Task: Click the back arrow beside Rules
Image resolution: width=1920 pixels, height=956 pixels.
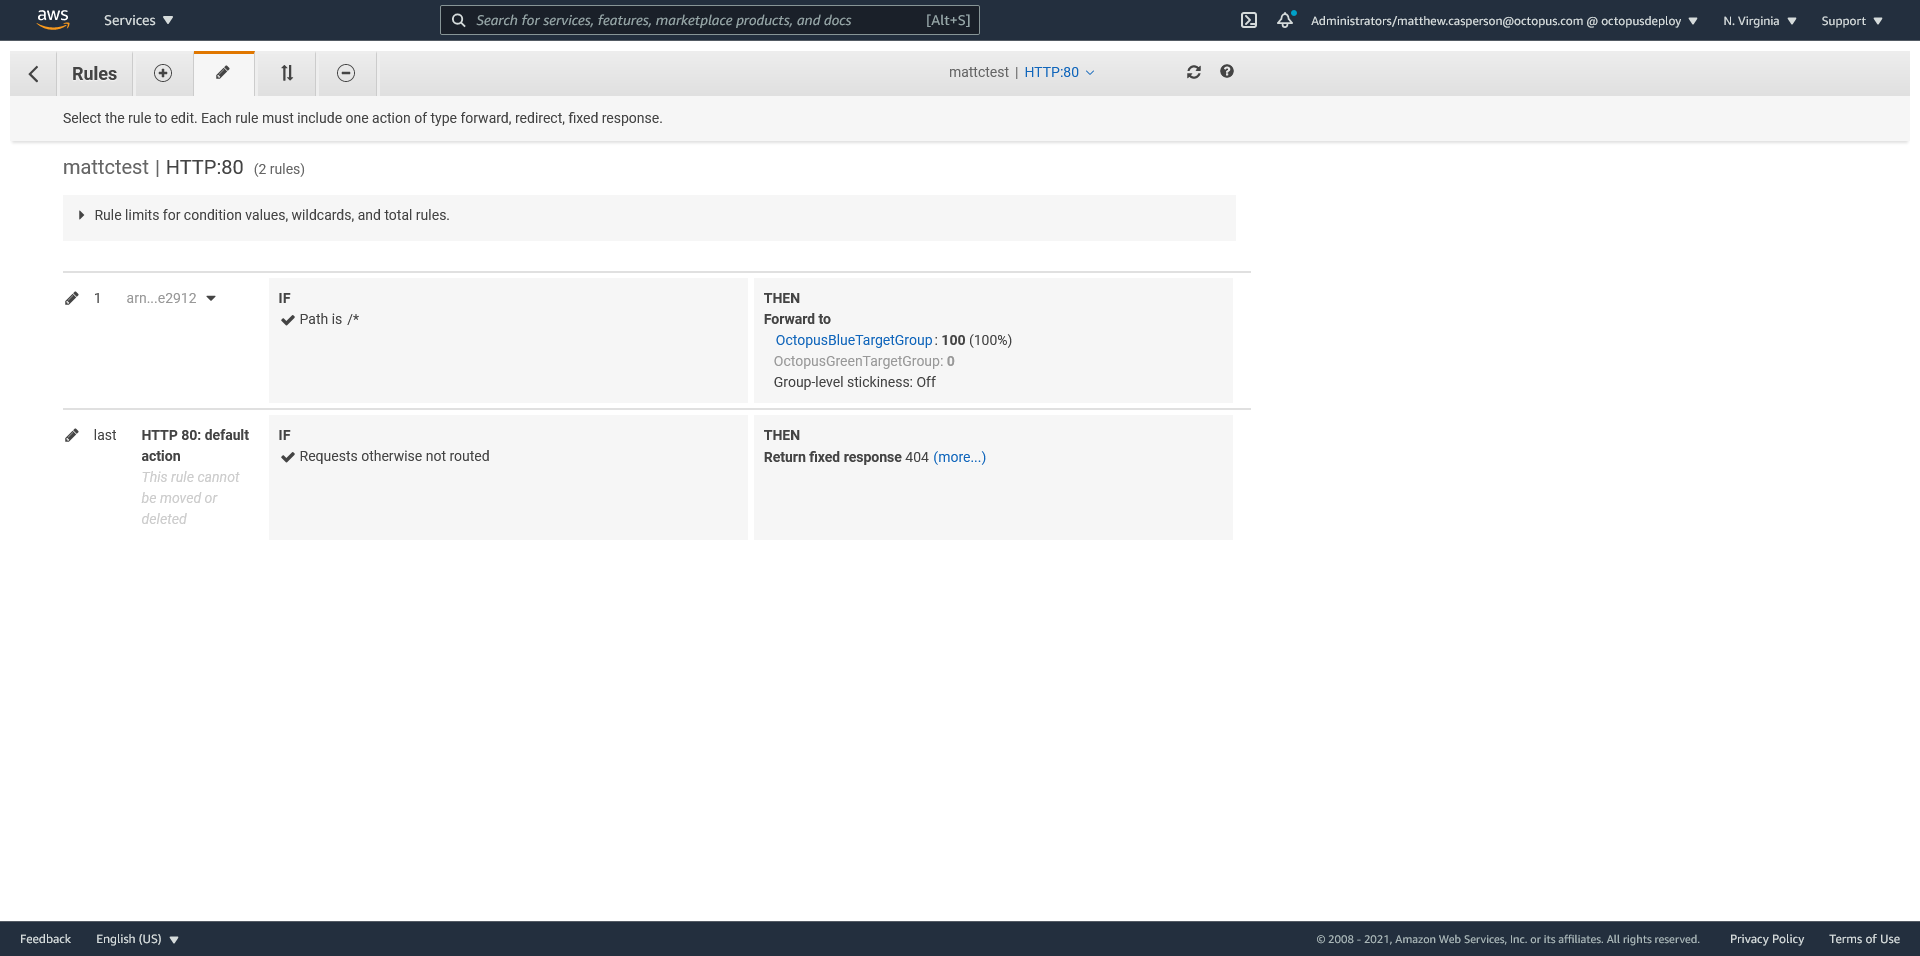Action: click(34, 74)
